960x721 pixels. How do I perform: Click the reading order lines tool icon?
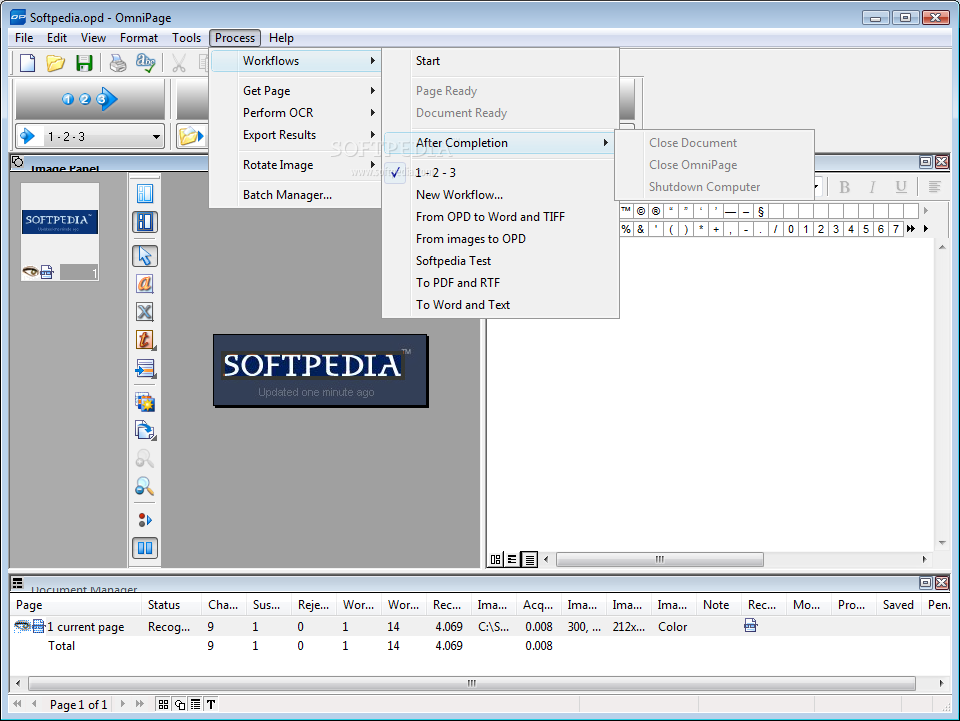[145, 368]
